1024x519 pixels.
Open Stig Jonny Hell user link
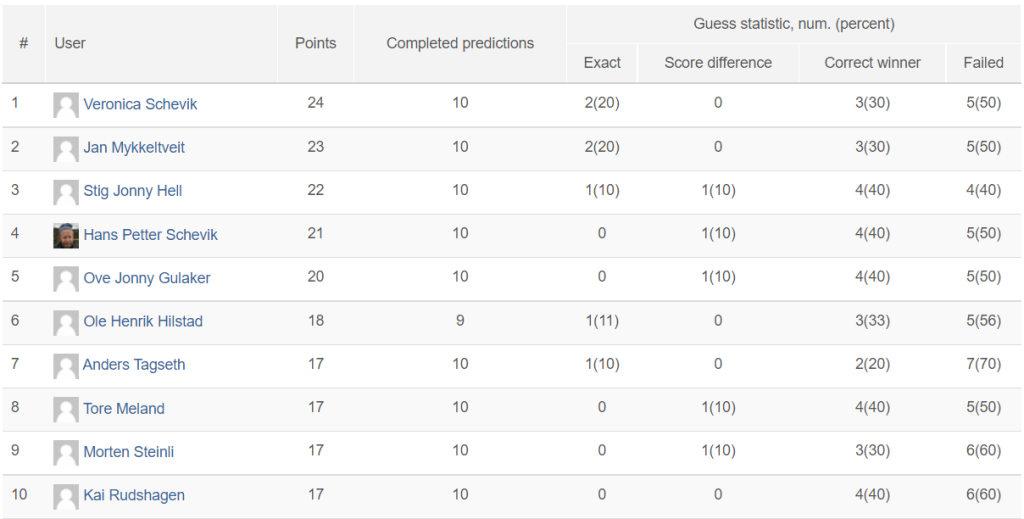[133, 191]
